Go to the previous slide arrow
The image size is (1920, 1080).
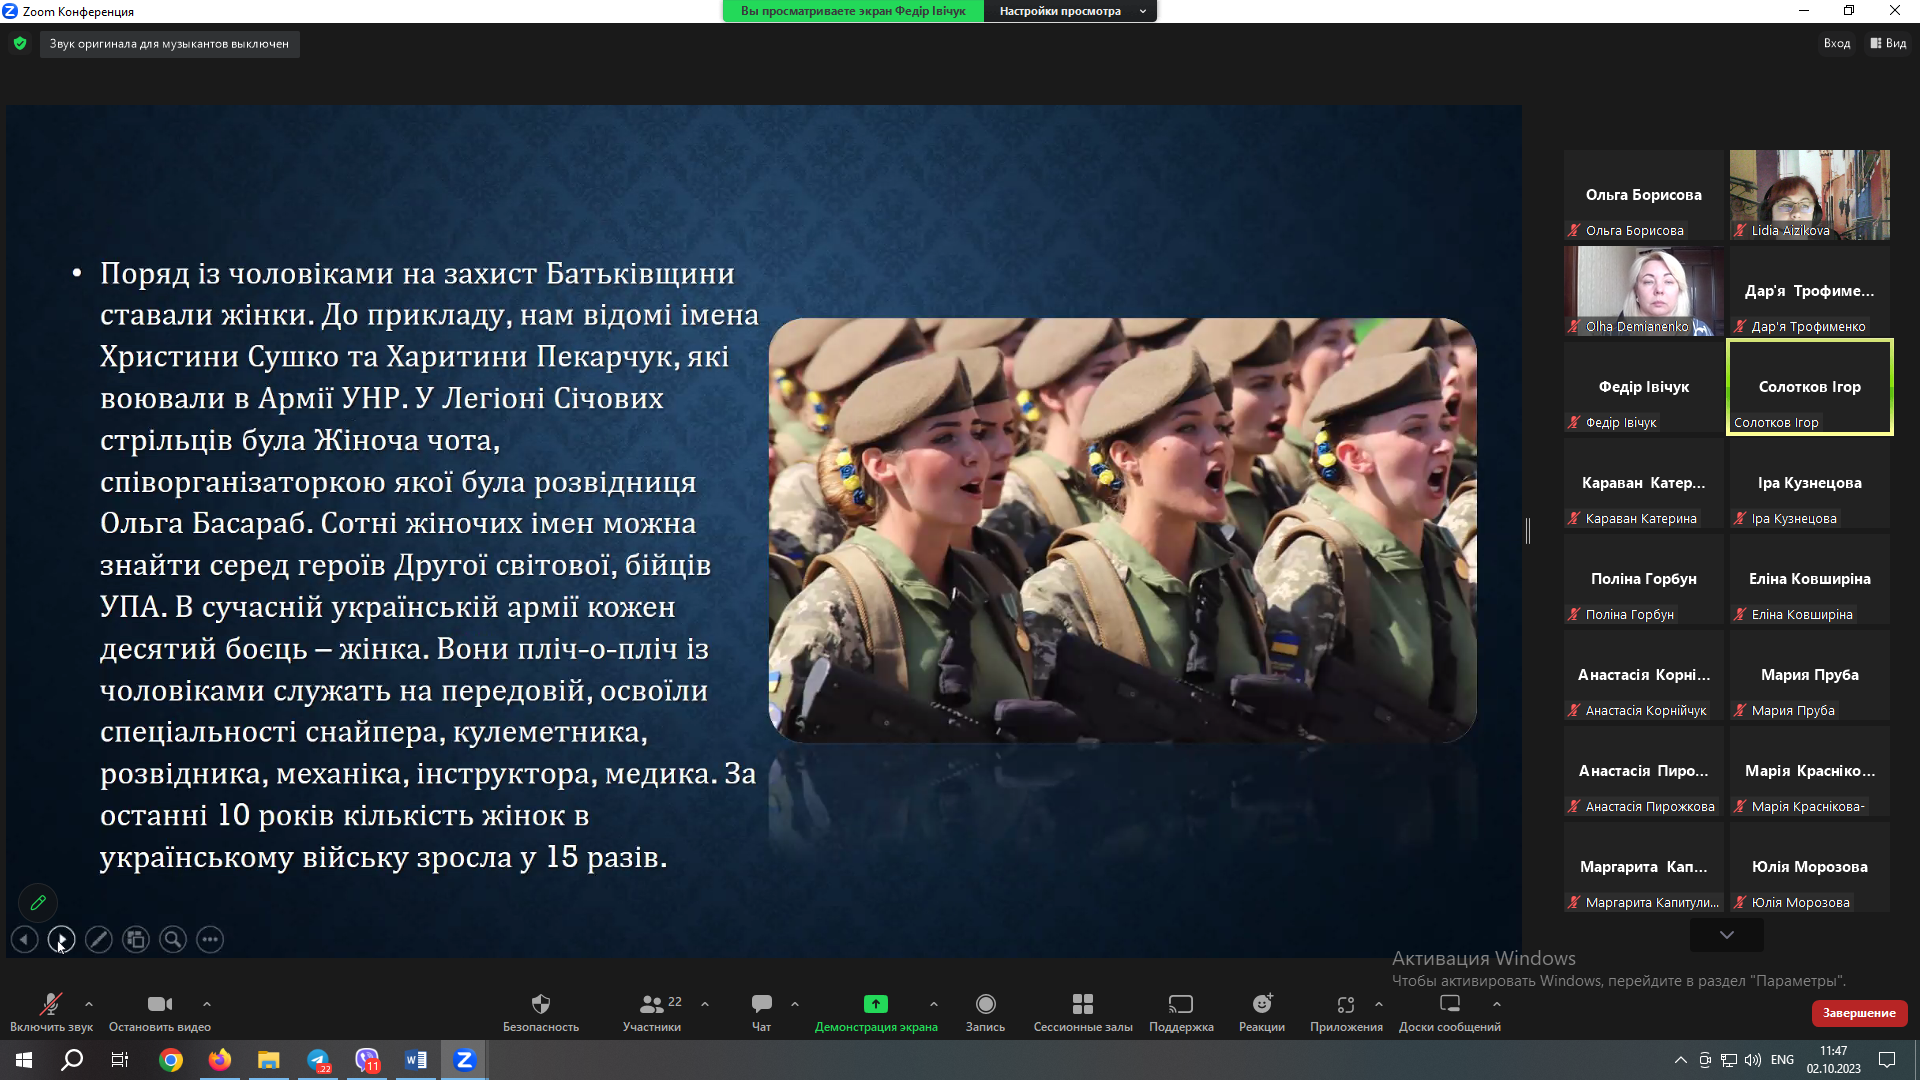[x=24, y=939]
